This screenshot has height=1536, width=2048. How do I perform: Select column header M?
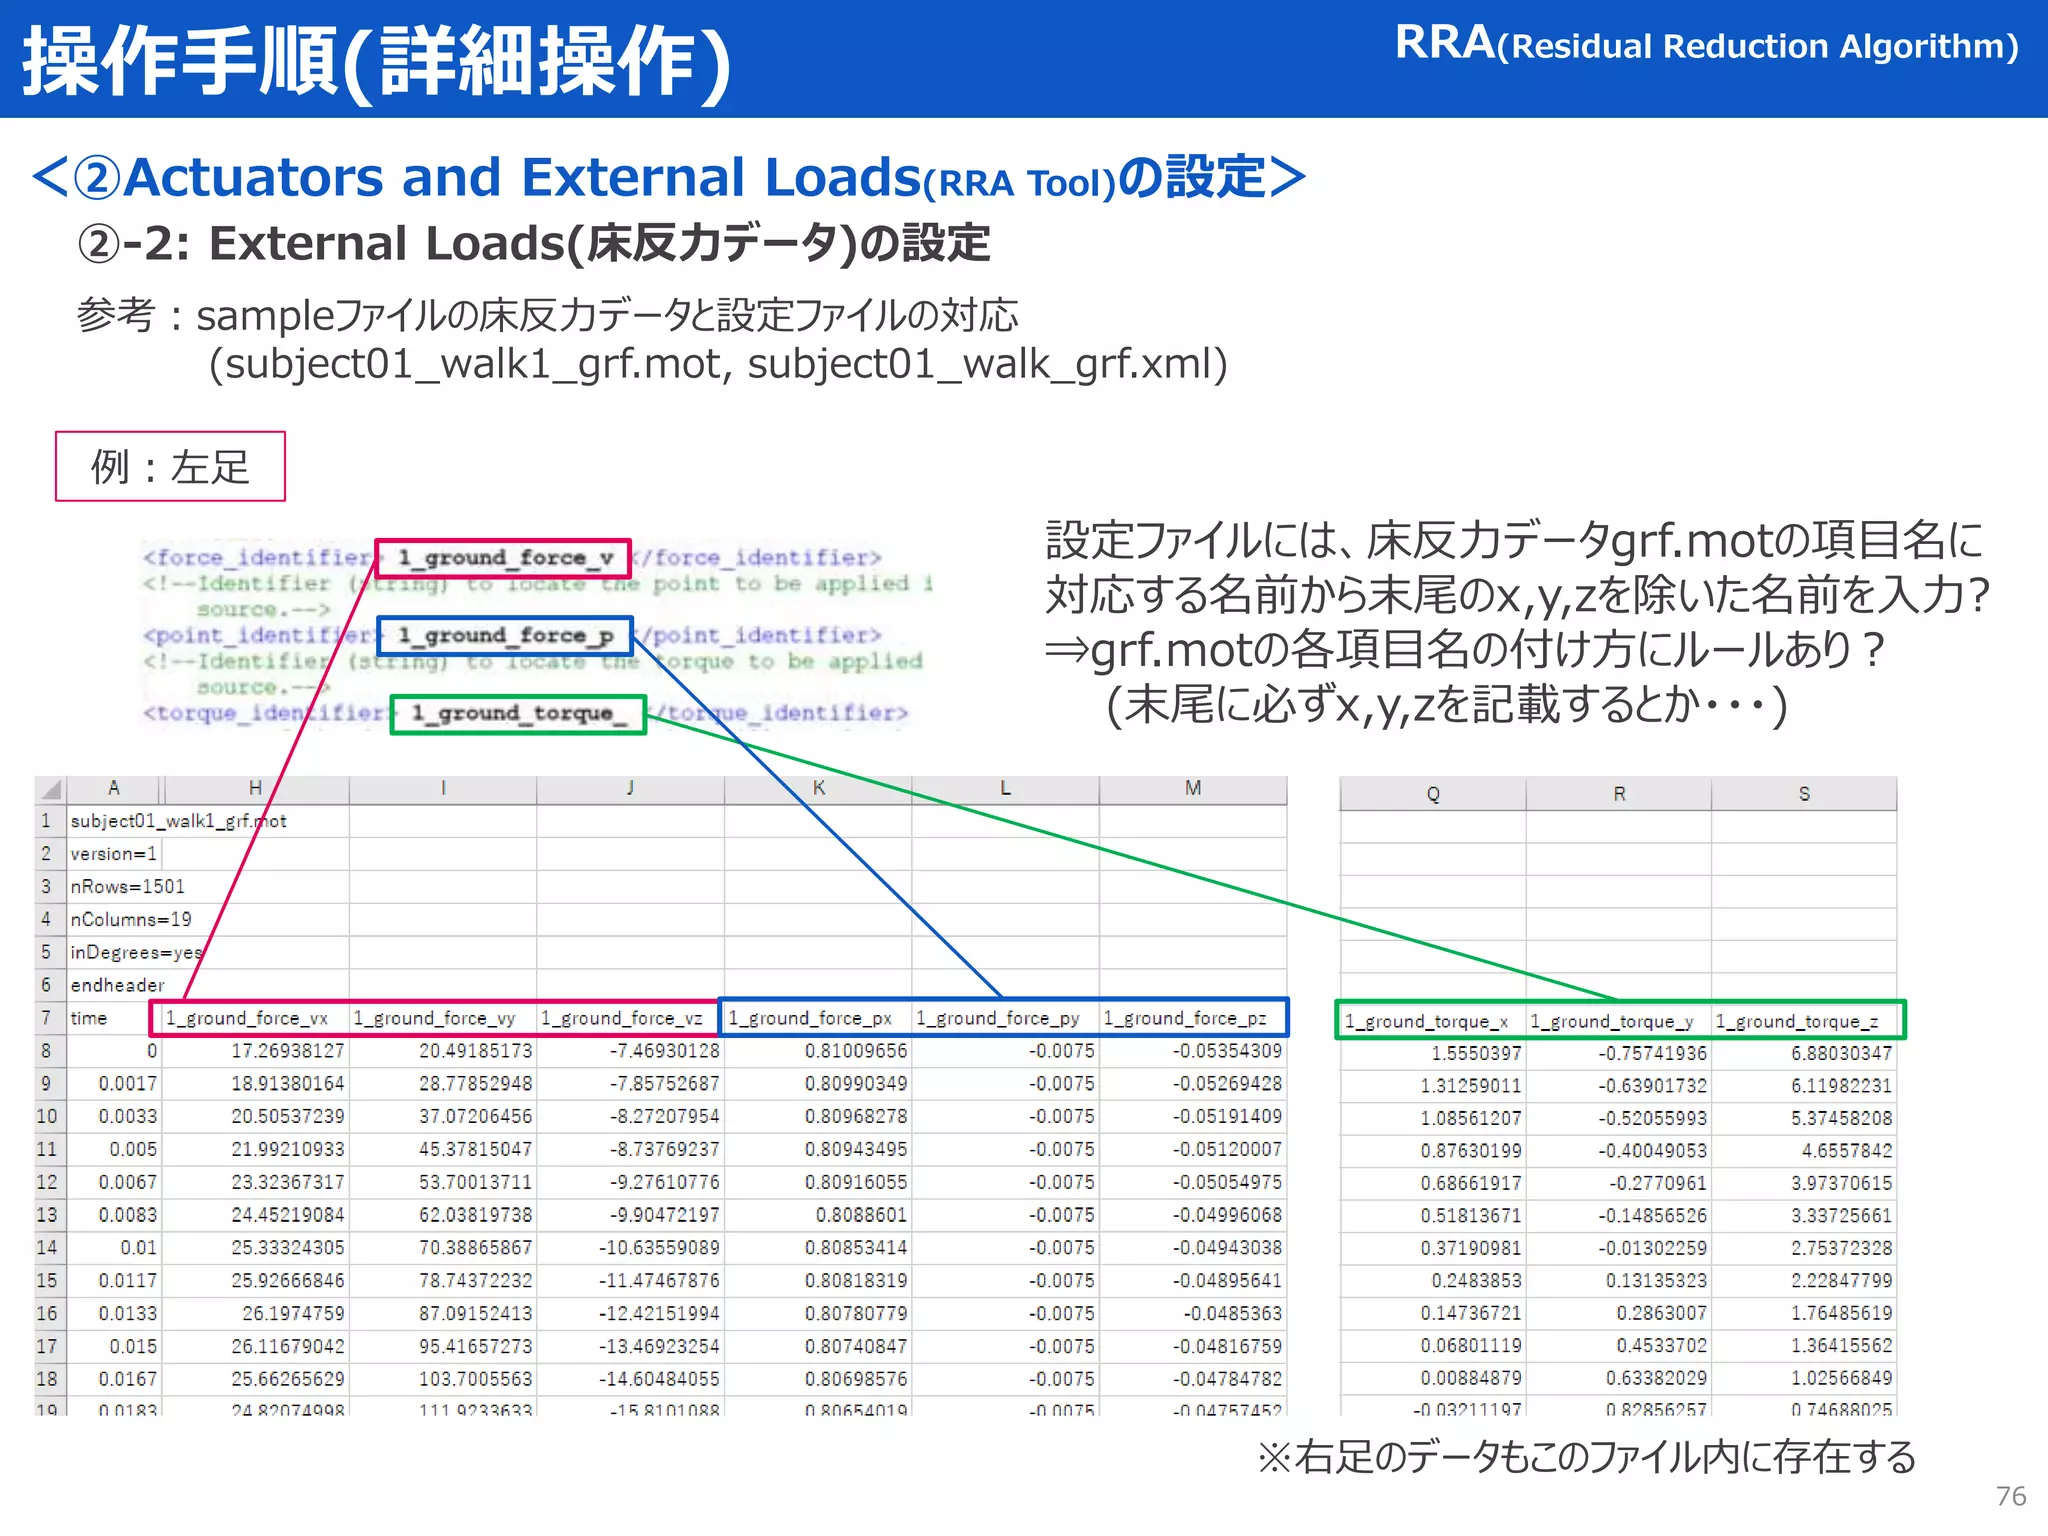1193,789
